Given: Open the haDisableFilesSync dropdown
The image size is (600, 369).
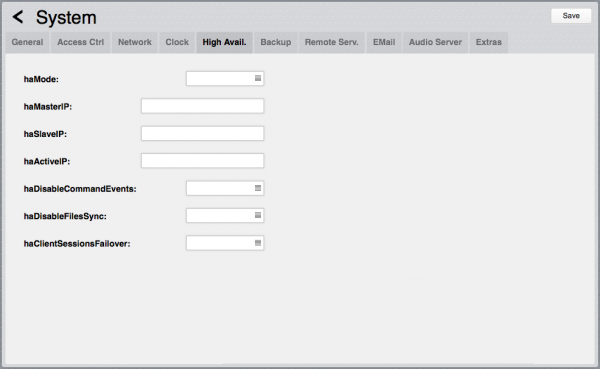Looking at the screenshot, I should coord(225,216).
